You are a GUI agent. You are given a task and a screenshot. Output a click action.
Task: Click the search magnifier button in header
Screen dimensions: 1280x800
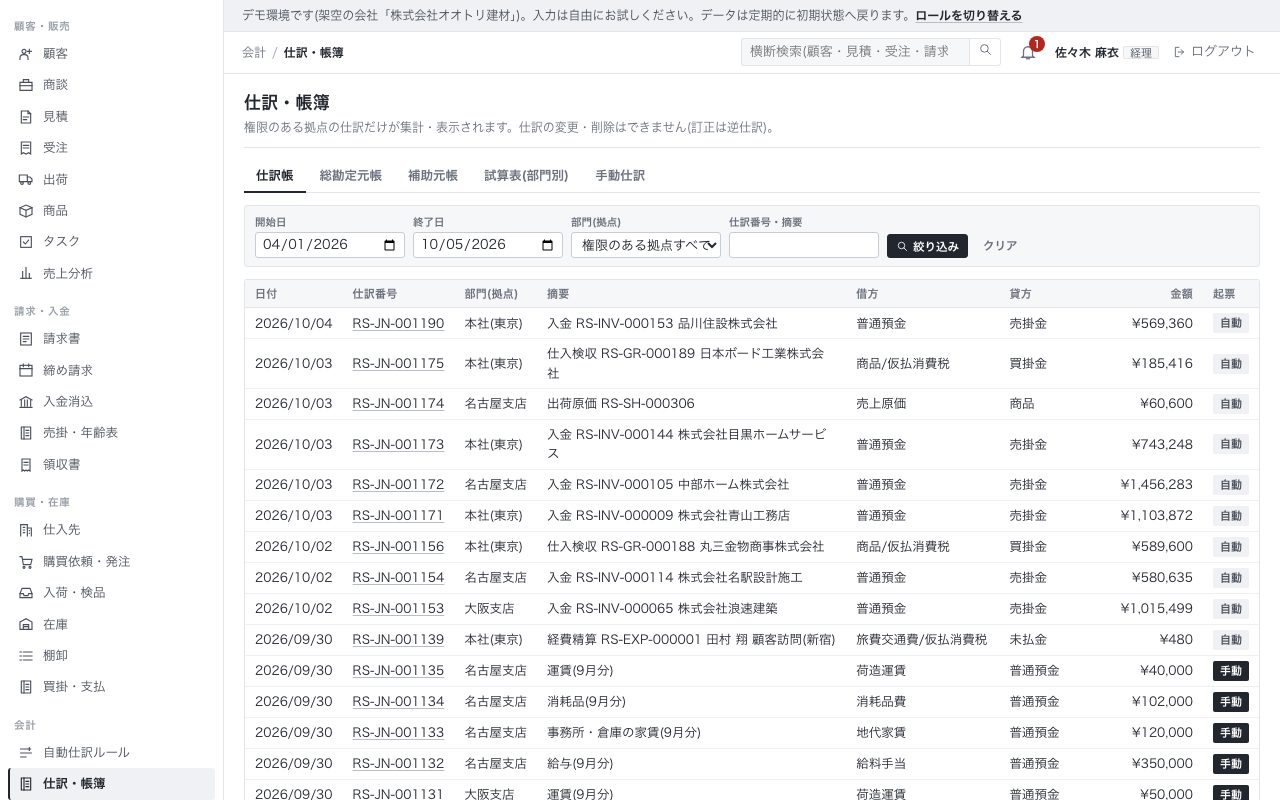click(x=985, y=52)
